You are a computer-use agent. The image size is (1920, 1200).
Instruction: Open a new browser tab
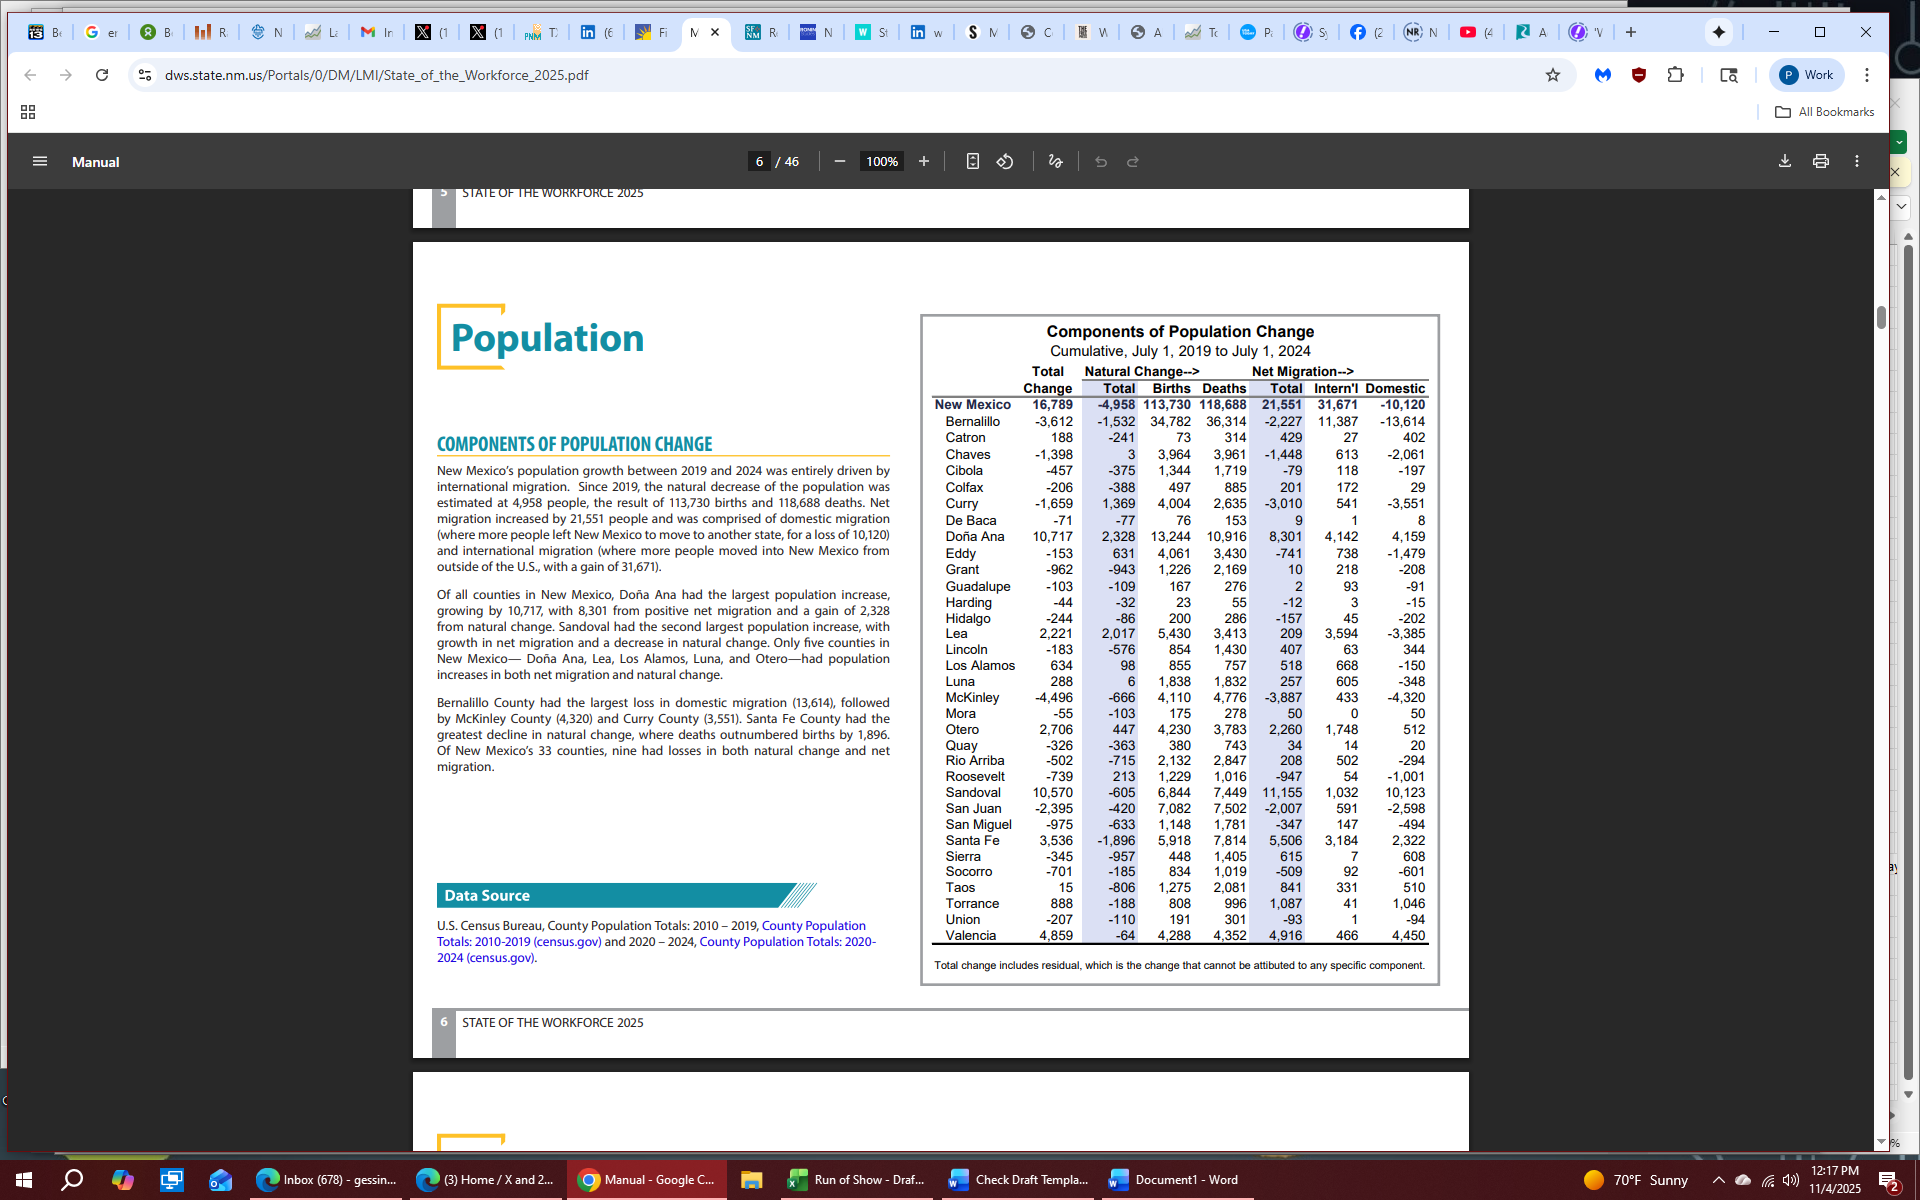coord(1631,32)
